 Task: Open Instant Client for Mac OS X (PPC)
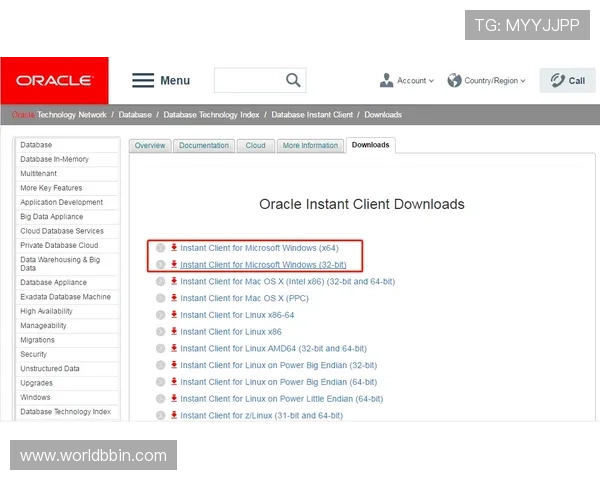click(245, 298)
